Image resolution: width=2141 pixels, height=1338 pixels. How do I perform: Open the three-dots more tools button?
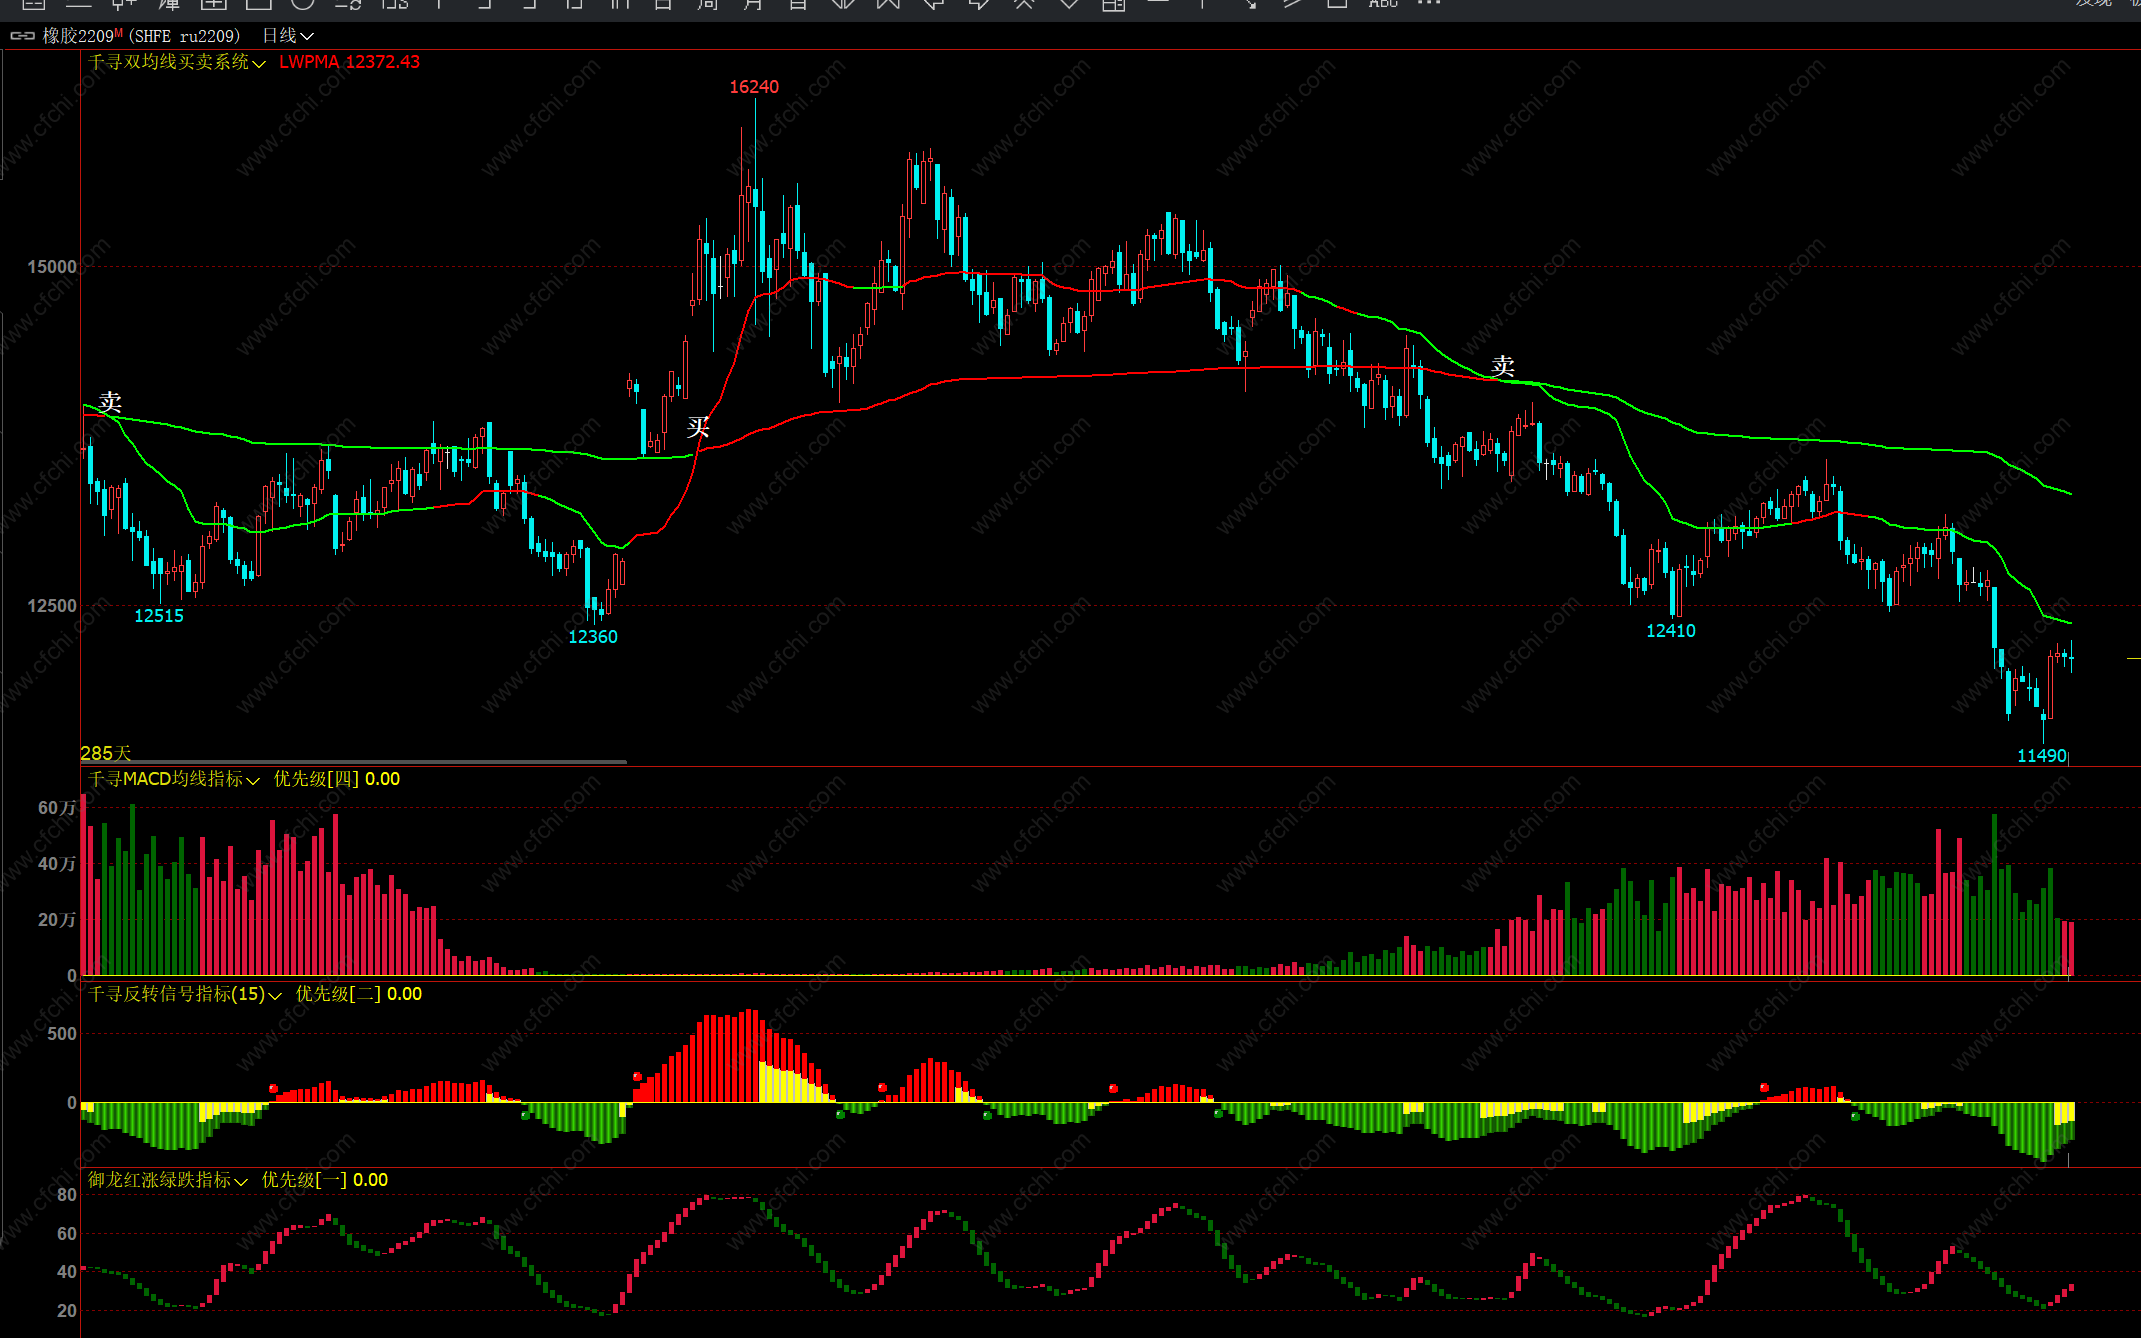click(x=1429, y=4)
